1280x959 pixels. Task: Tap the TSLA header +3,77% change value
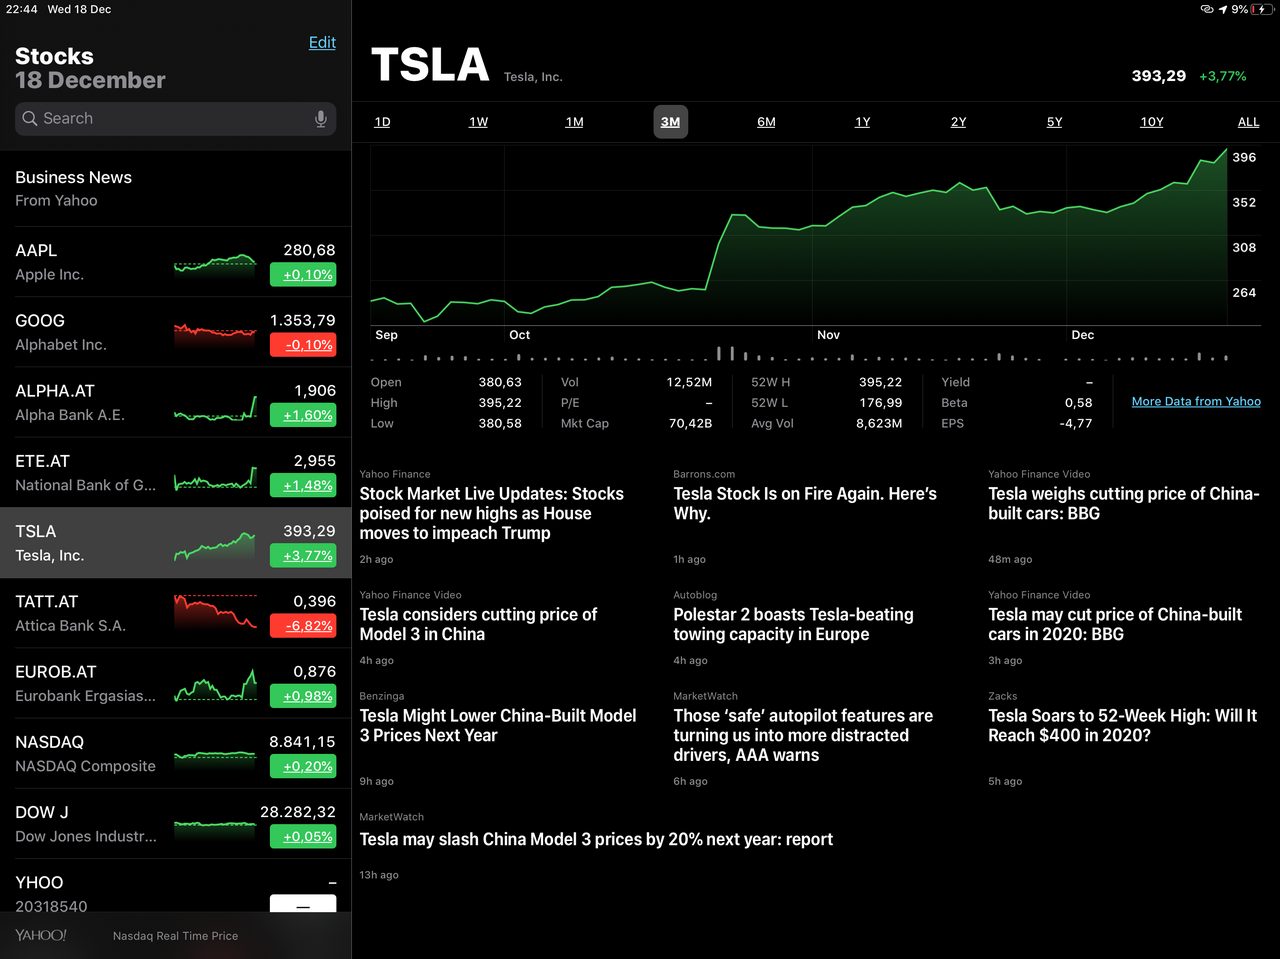pos(1222,76)
